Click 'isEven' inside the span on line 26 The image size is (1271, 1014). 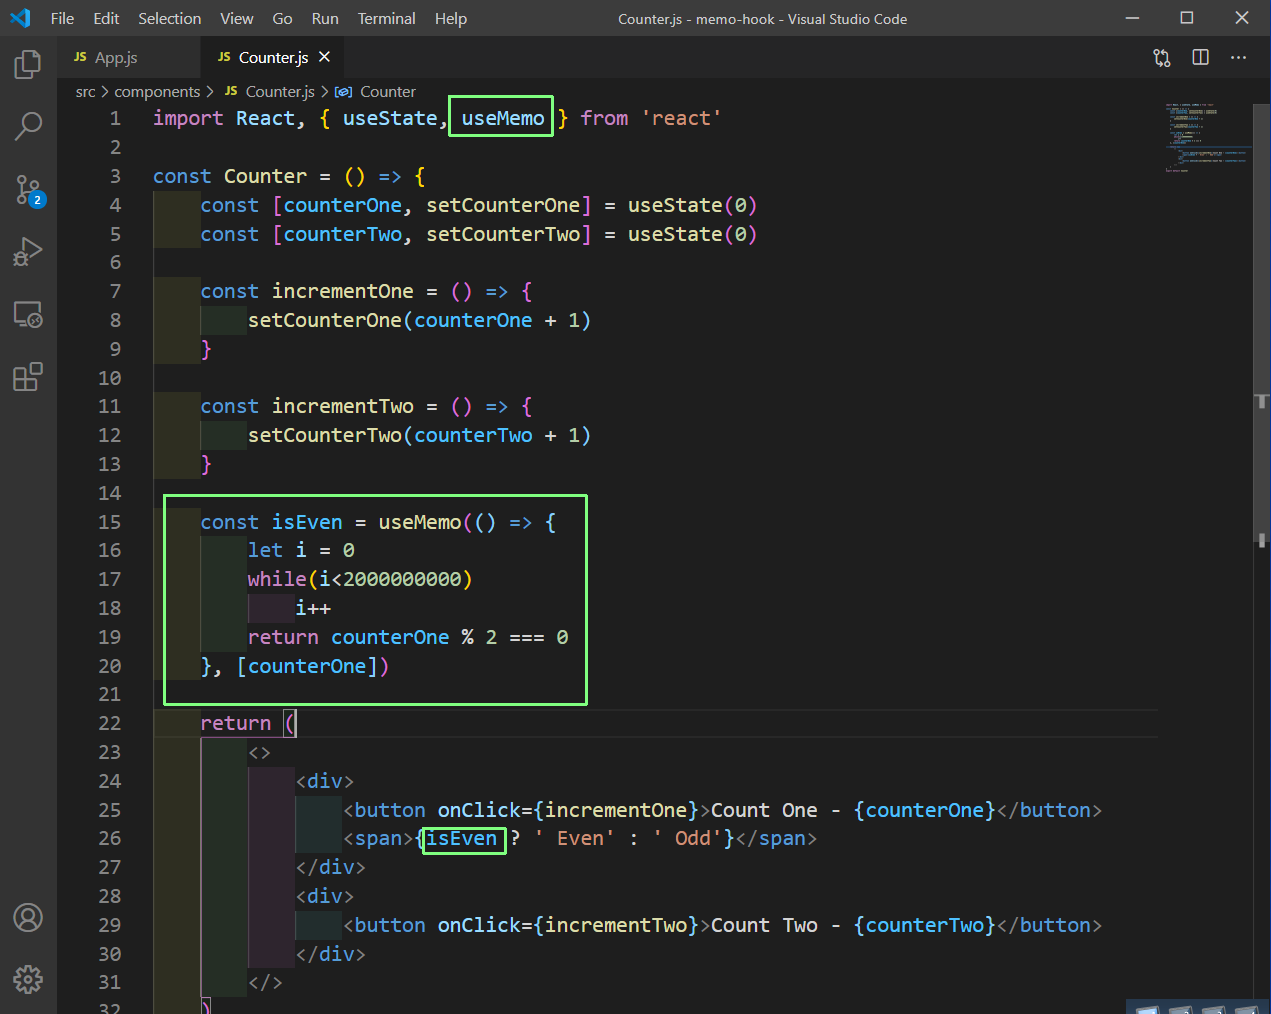(x=462, y=839)
